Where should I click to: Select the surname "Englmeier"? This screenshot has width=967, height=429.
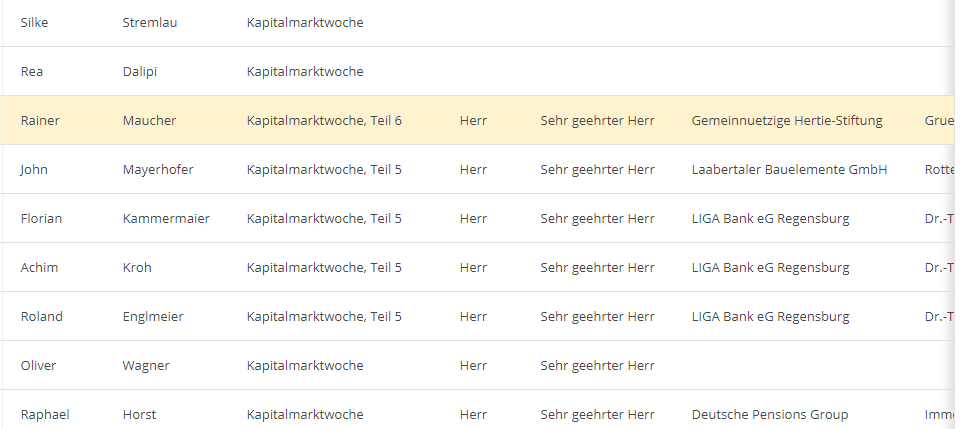[153, 317]
